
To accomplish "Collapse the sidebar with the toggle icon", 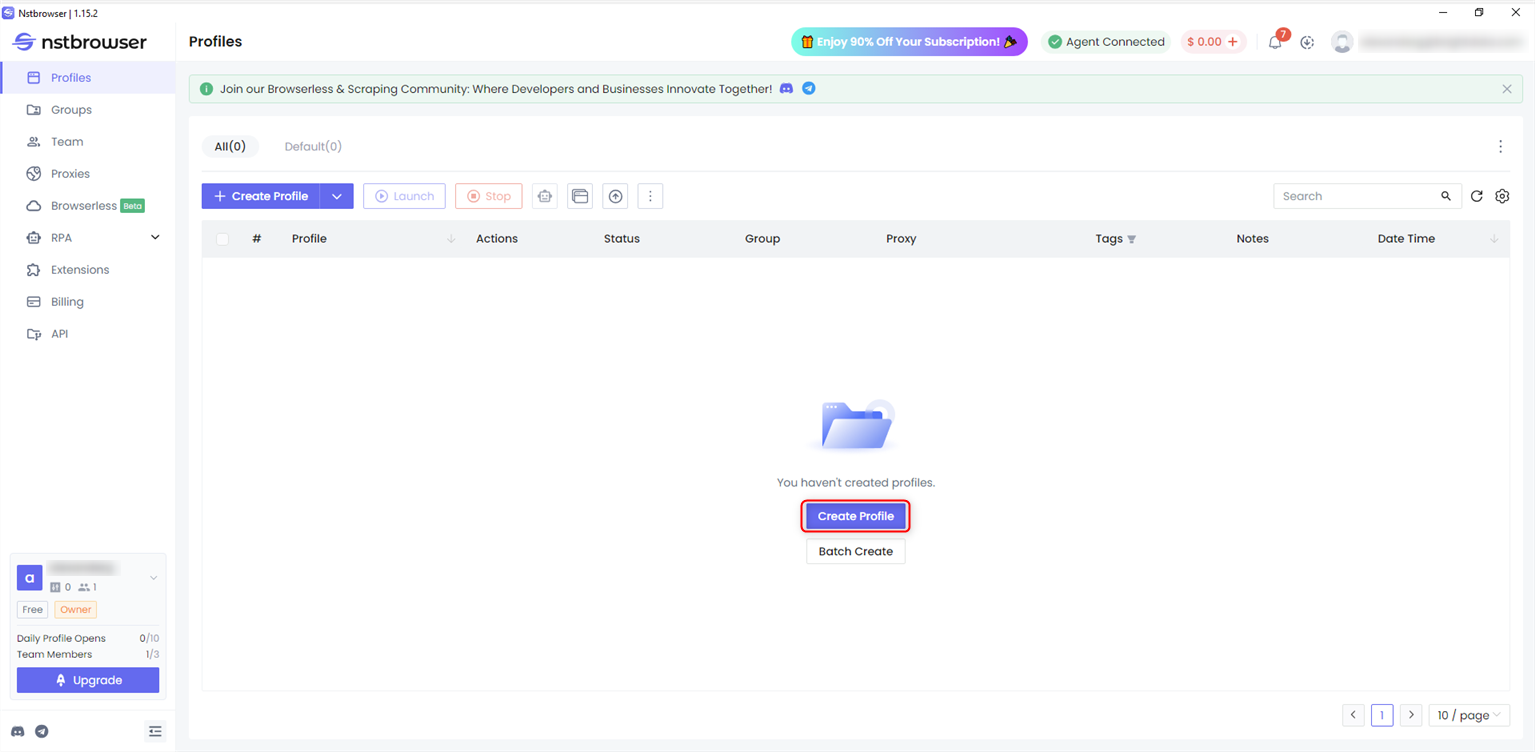I will click(155, 732).
